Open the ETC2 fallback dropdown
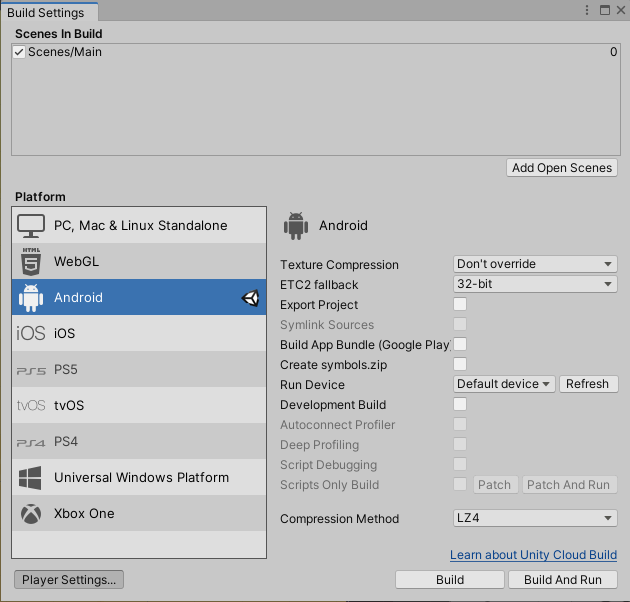This screenshot has height=602, width=630. pyautogui.click(x=535, y=284)
